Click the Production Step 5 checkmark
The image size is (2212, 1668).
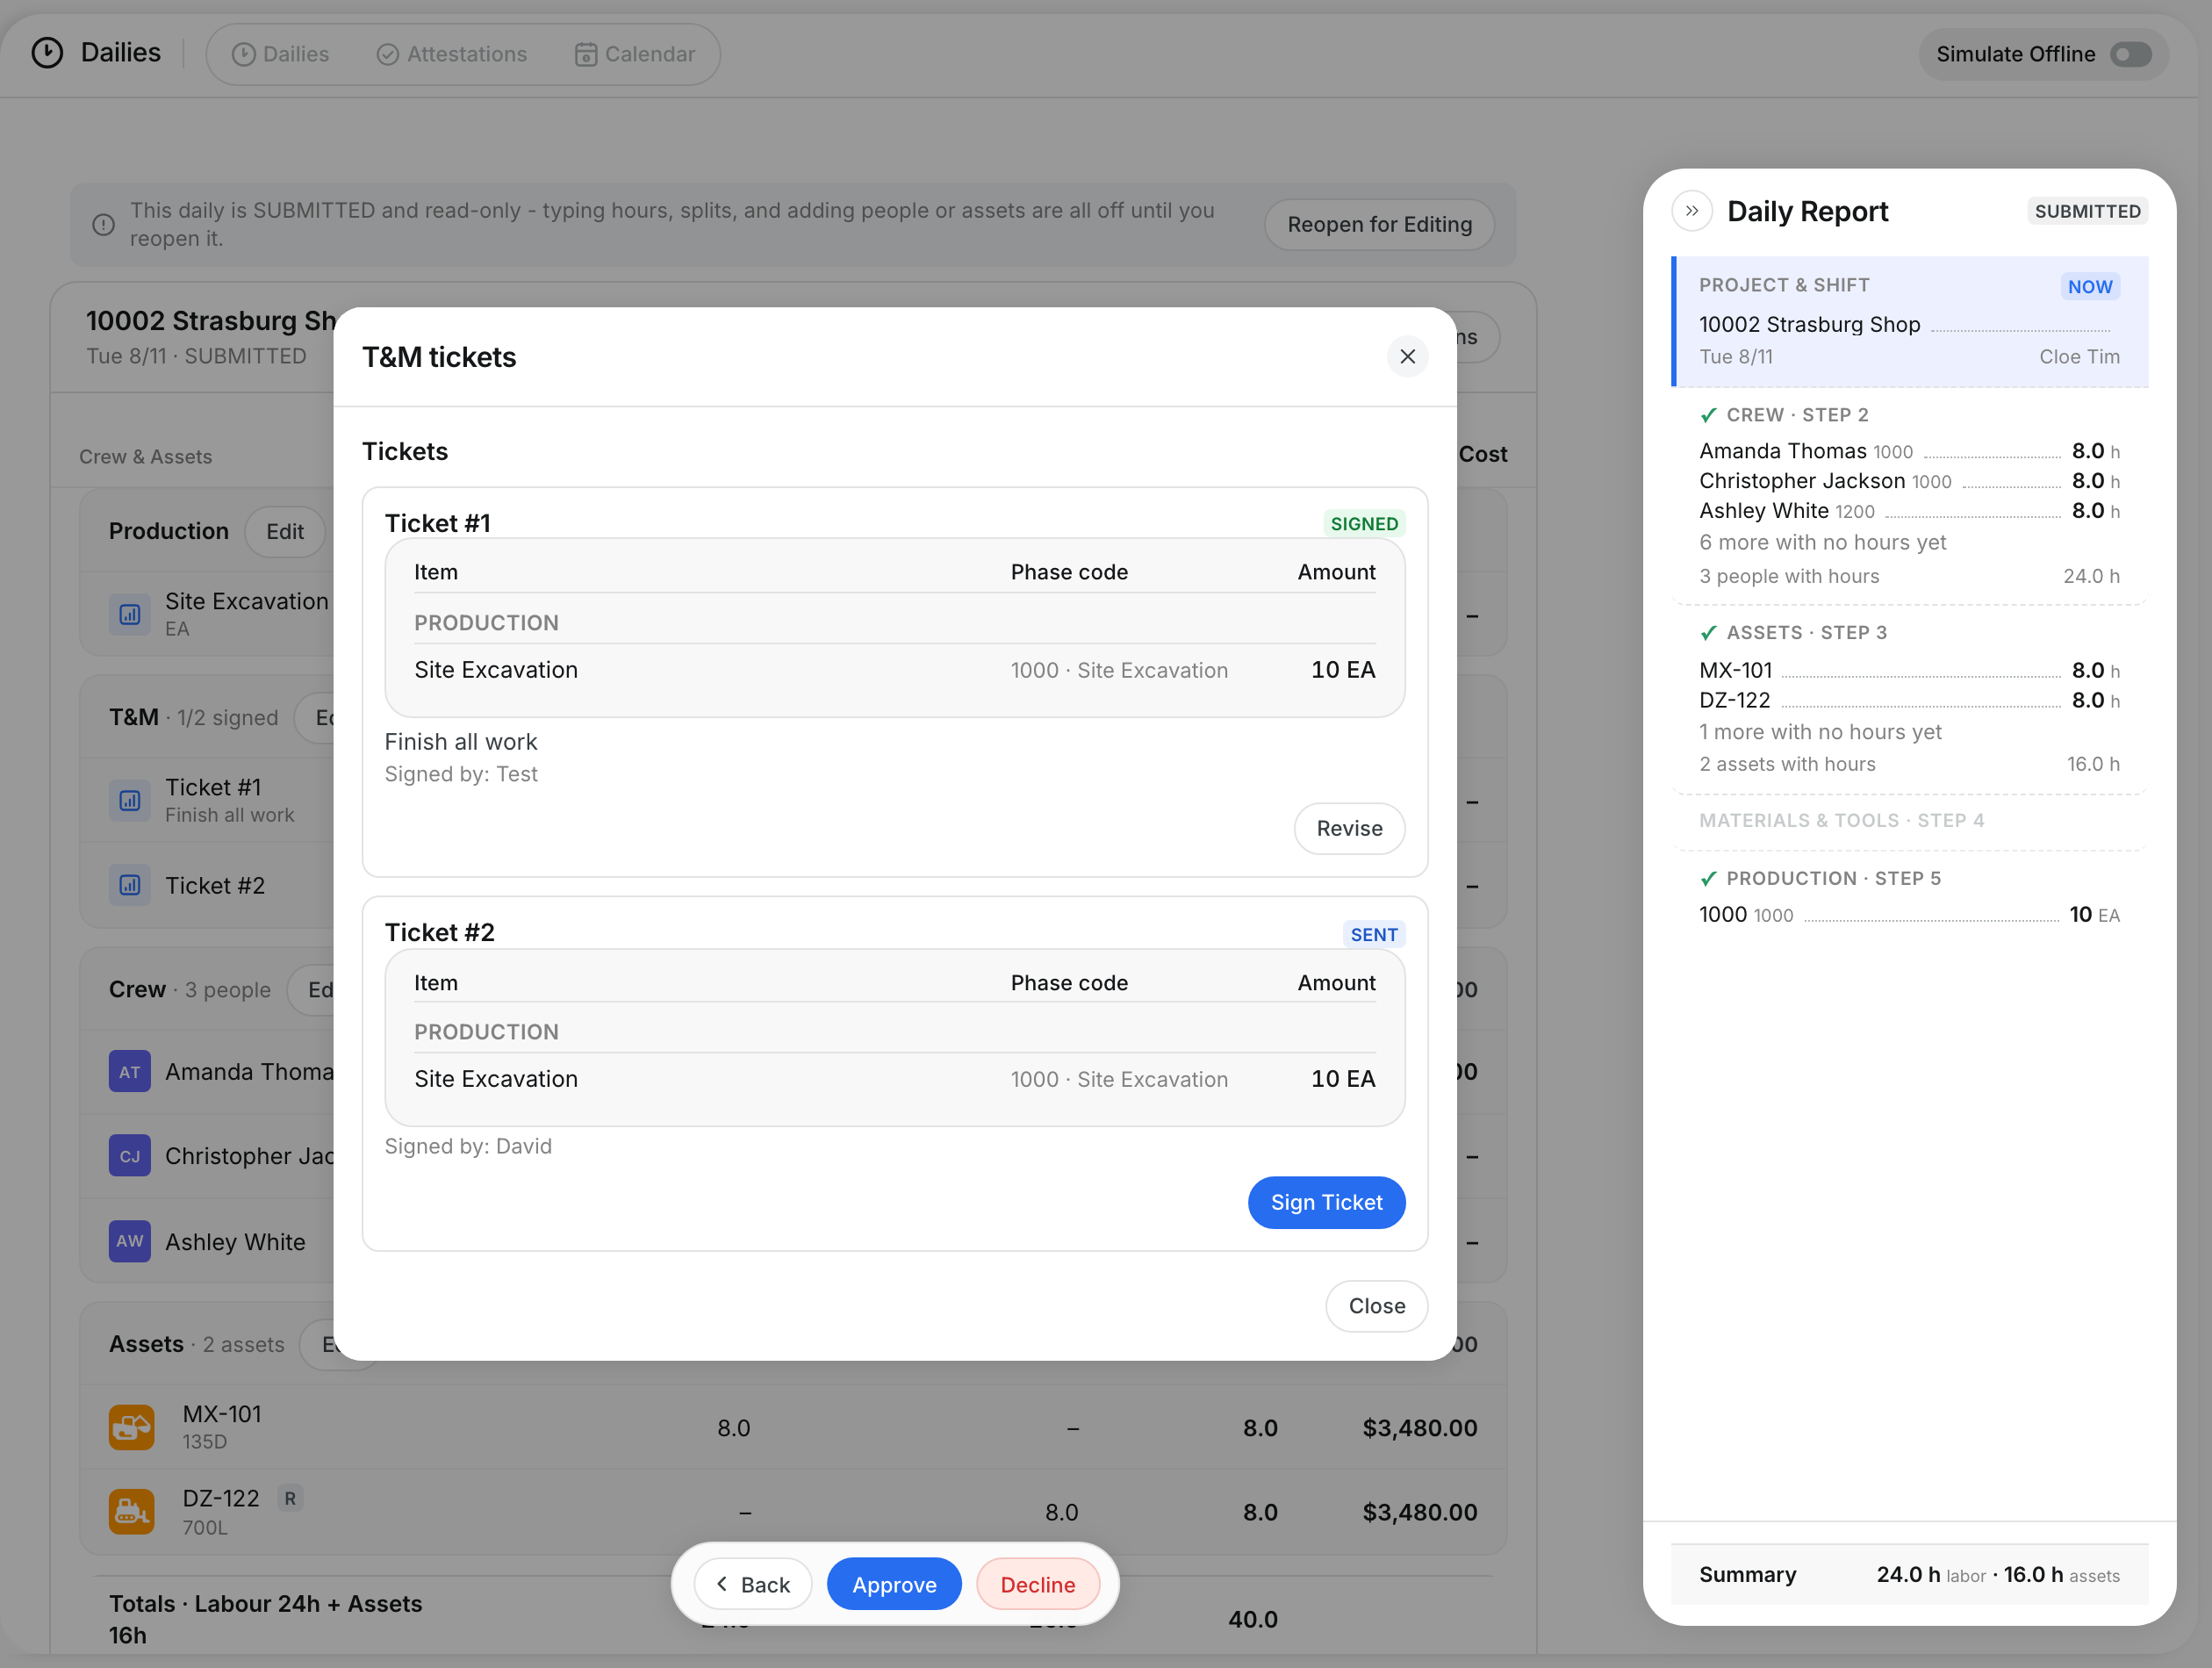click(x=1708, y=879)
